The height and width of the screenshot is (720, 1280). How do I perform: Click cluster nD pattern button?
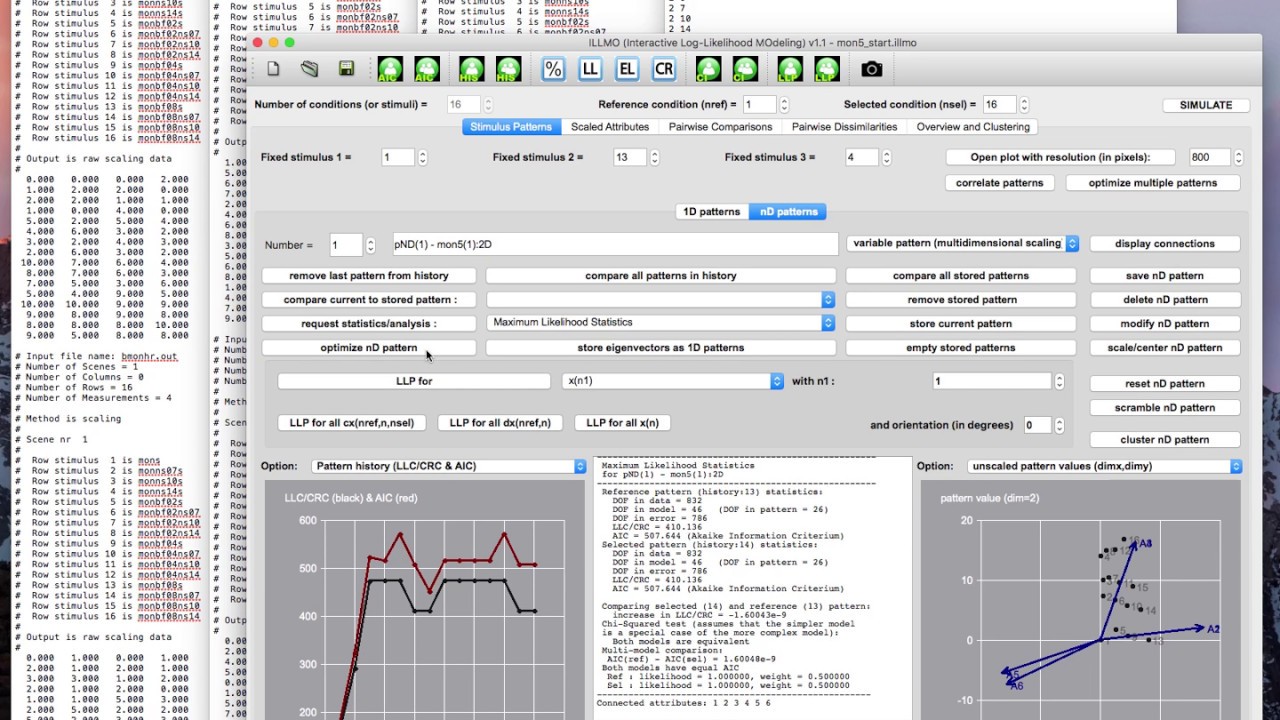[1164, 440]
